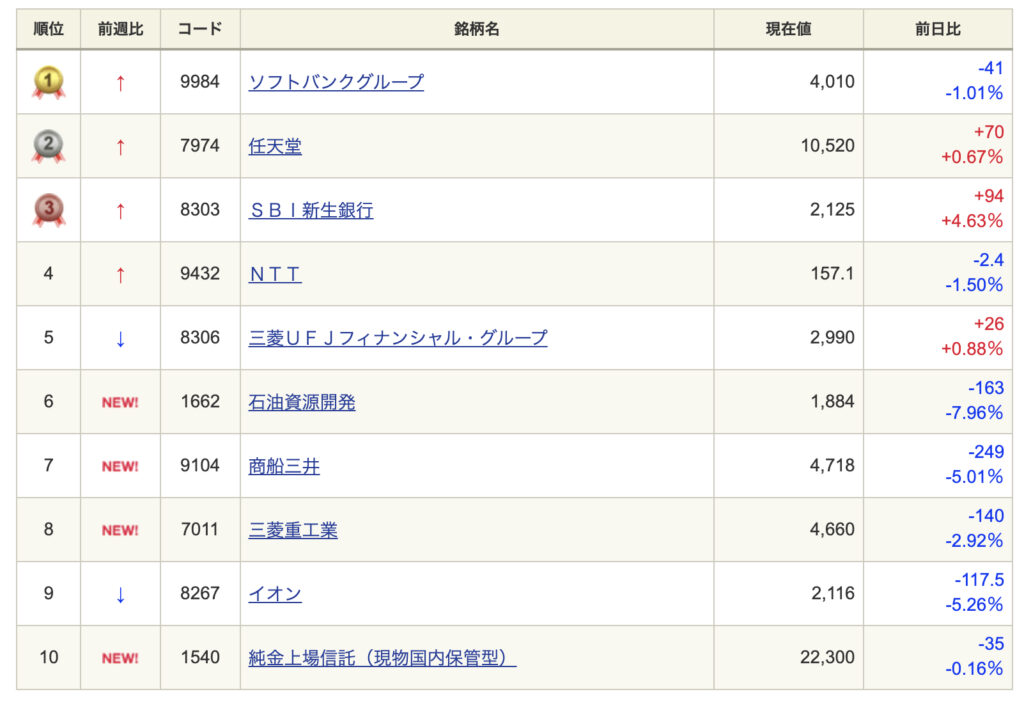Click the red up arrow in NTT row
Screen dimensions: 1024x701
pos(120,275)
